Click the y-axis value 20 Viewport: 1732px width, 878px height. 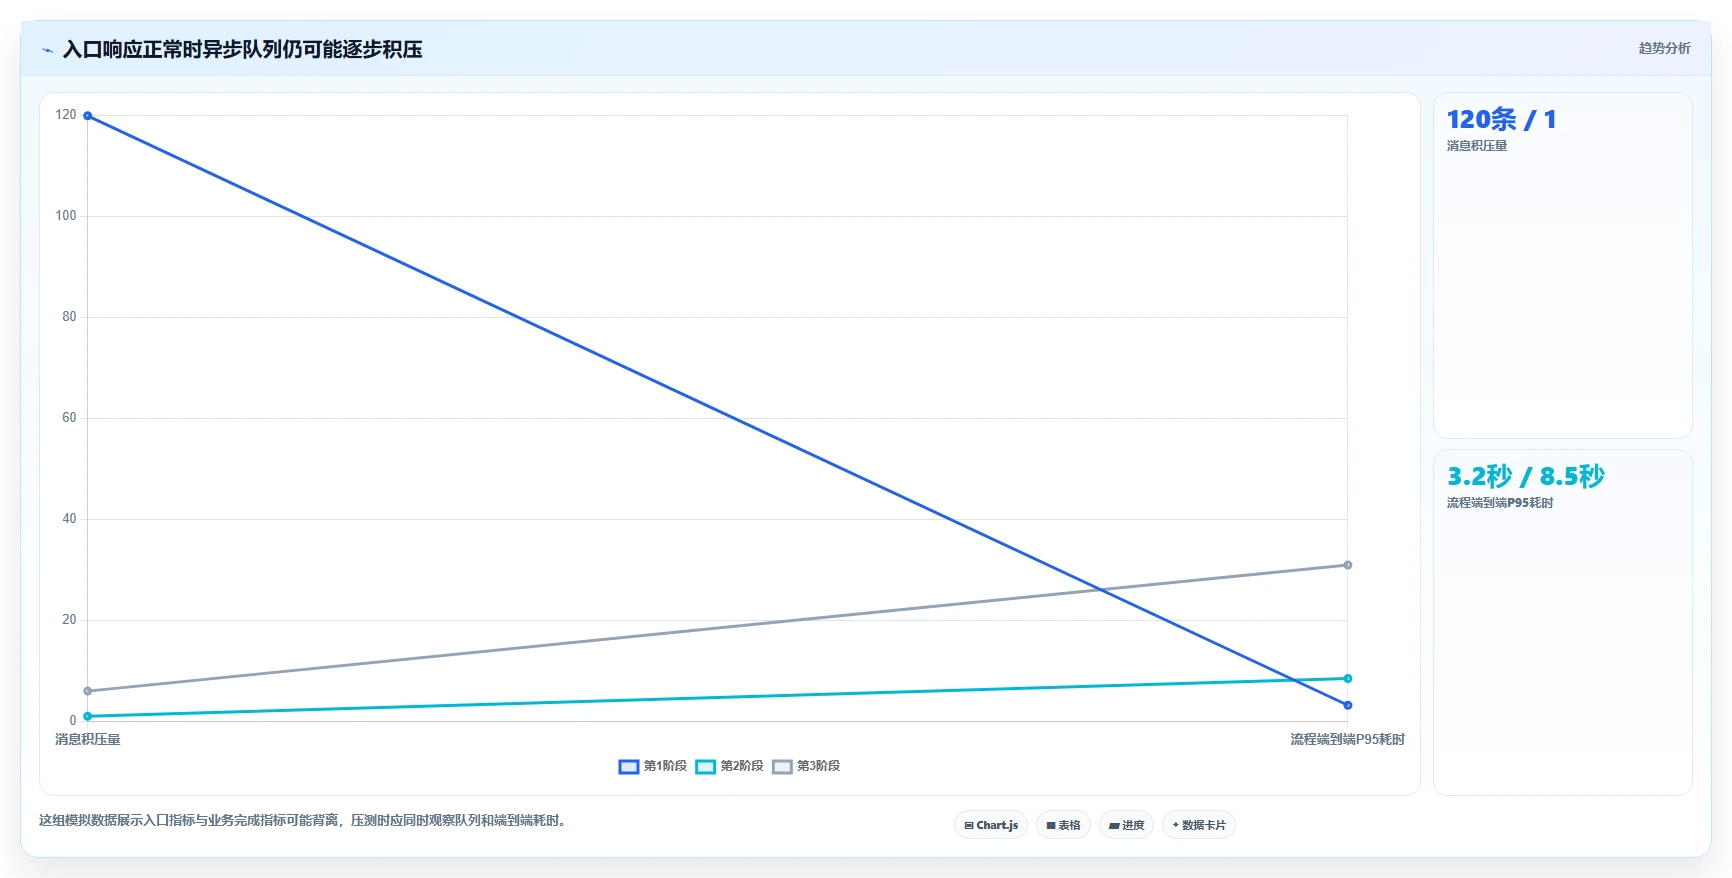point(69,620)
